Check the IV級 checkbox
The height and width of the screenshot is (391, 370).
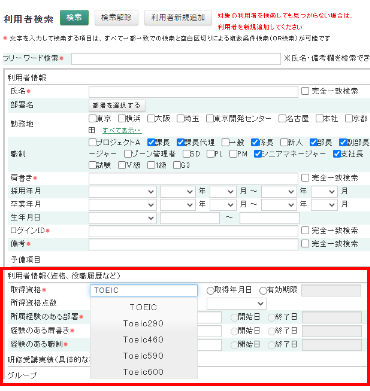[x=122, y=165]
